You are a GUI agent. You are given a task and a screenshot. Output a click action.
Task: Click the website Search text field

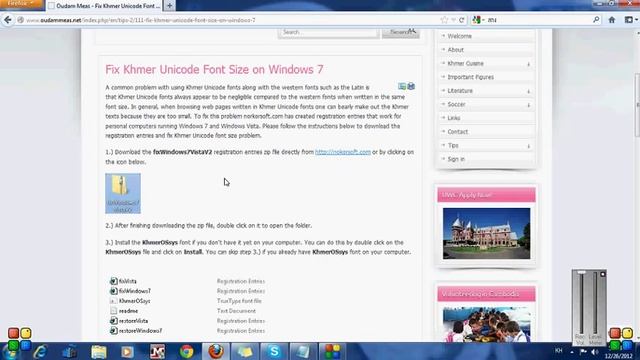point(328,32)
